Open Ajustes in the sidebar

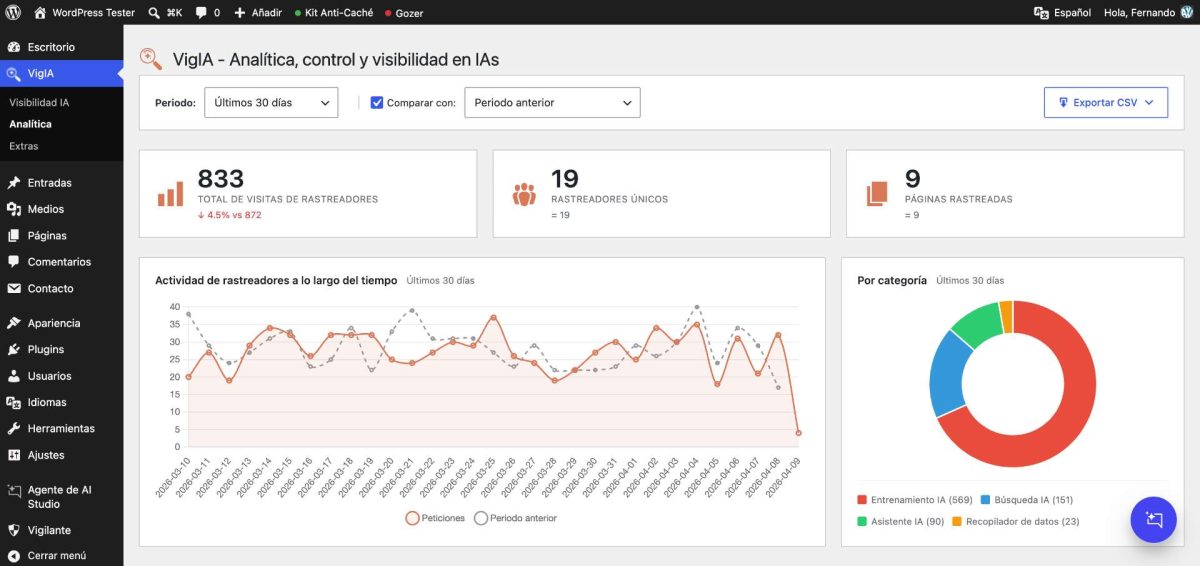[x=61, y=455]
